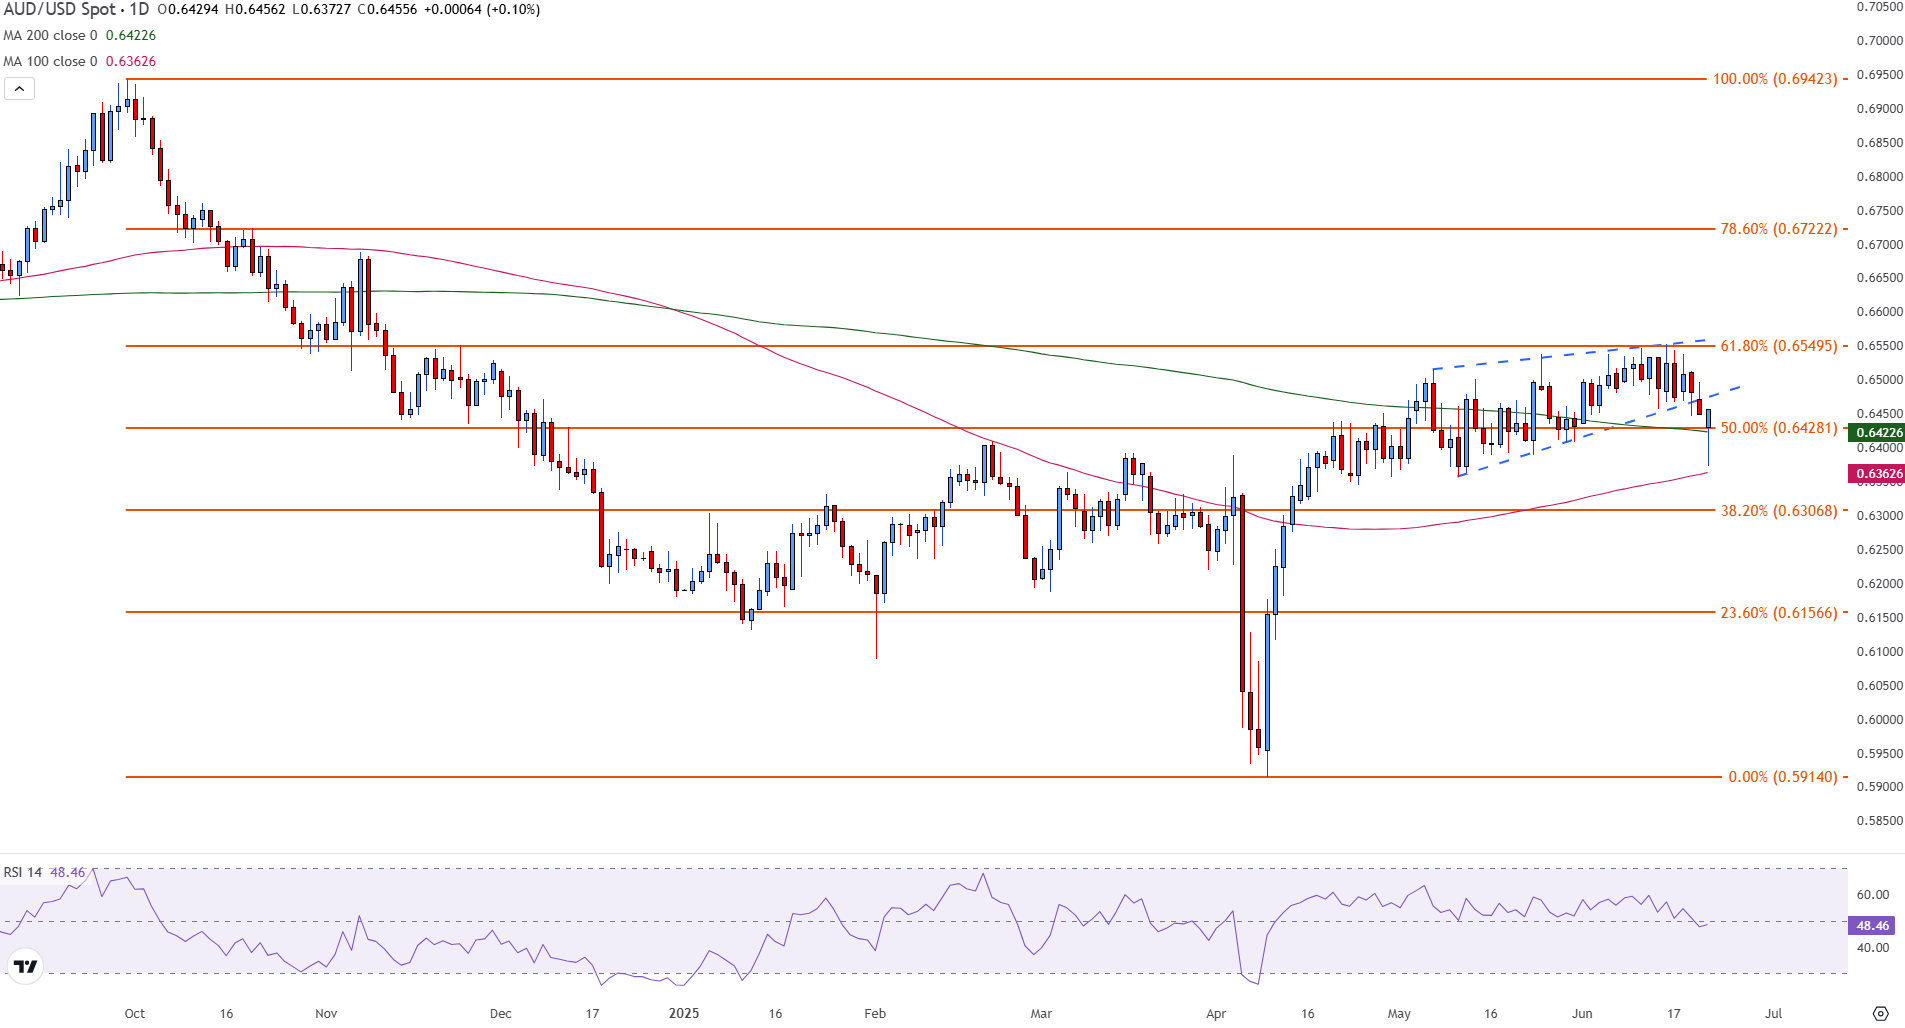Select the 50.00% (0.64281) Fibonacci label
Image resolution: width=1905 pixels, height=1028 pixels.
[x=1778, y=428]
